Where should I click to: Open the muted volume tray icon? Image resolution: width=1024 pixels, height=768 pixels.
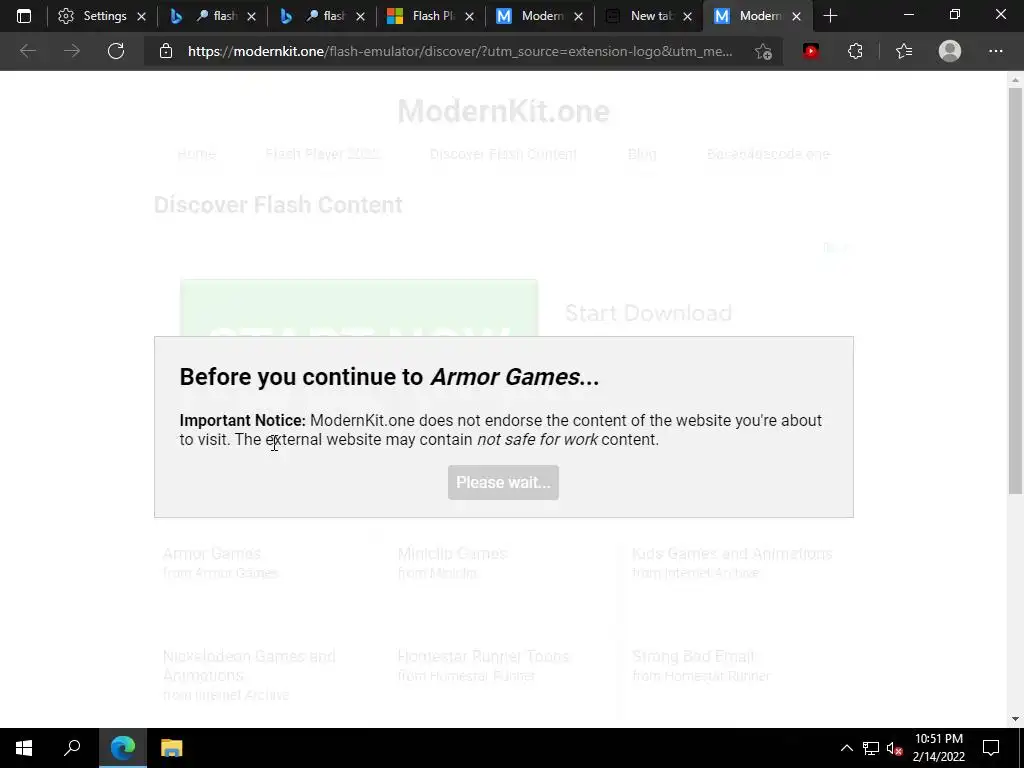pyautogui.click(x=895, y=748)
